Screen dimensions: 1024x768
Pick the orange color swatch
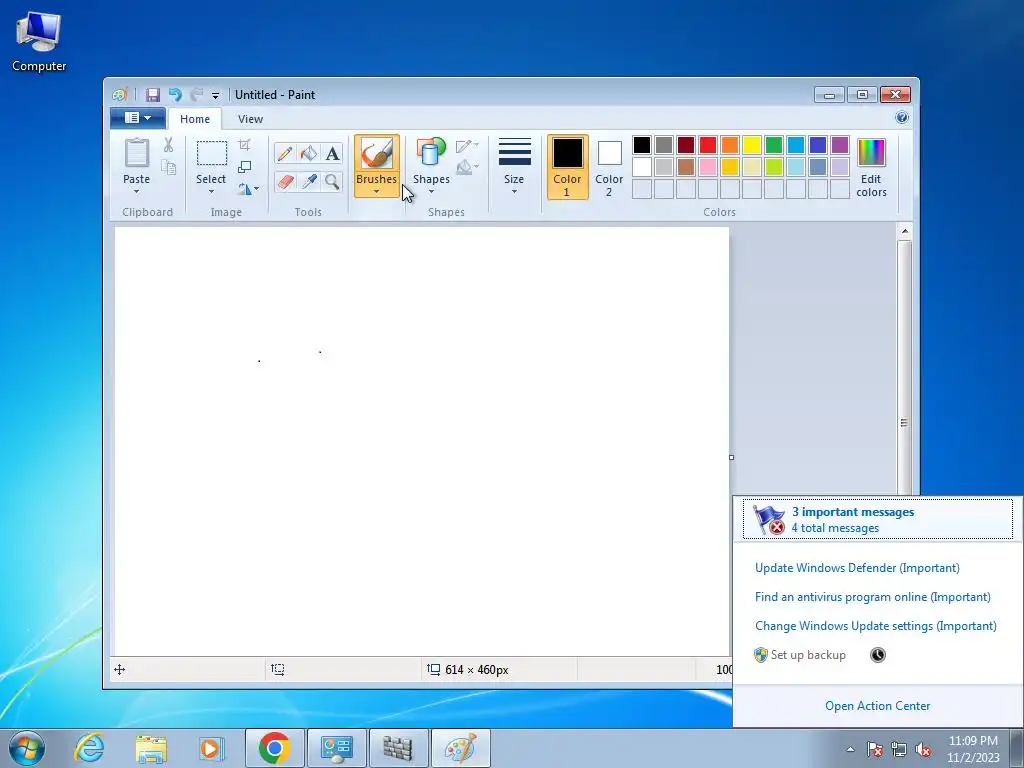point(730,145)
